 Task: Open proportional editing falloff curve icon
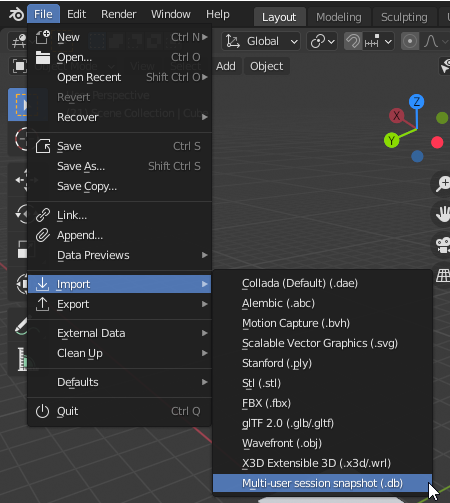click(x=431, y=41)
